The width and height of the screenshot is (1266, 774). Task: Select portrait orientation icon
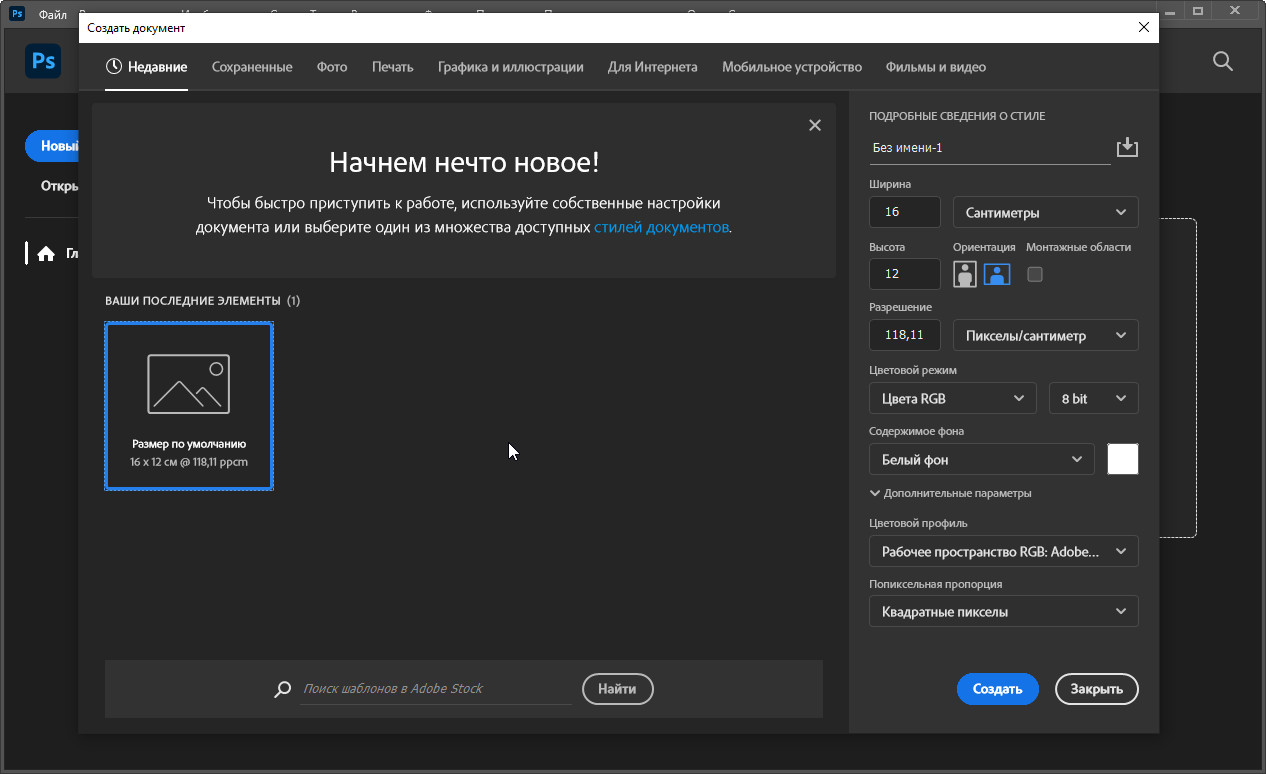click(964, 274)
